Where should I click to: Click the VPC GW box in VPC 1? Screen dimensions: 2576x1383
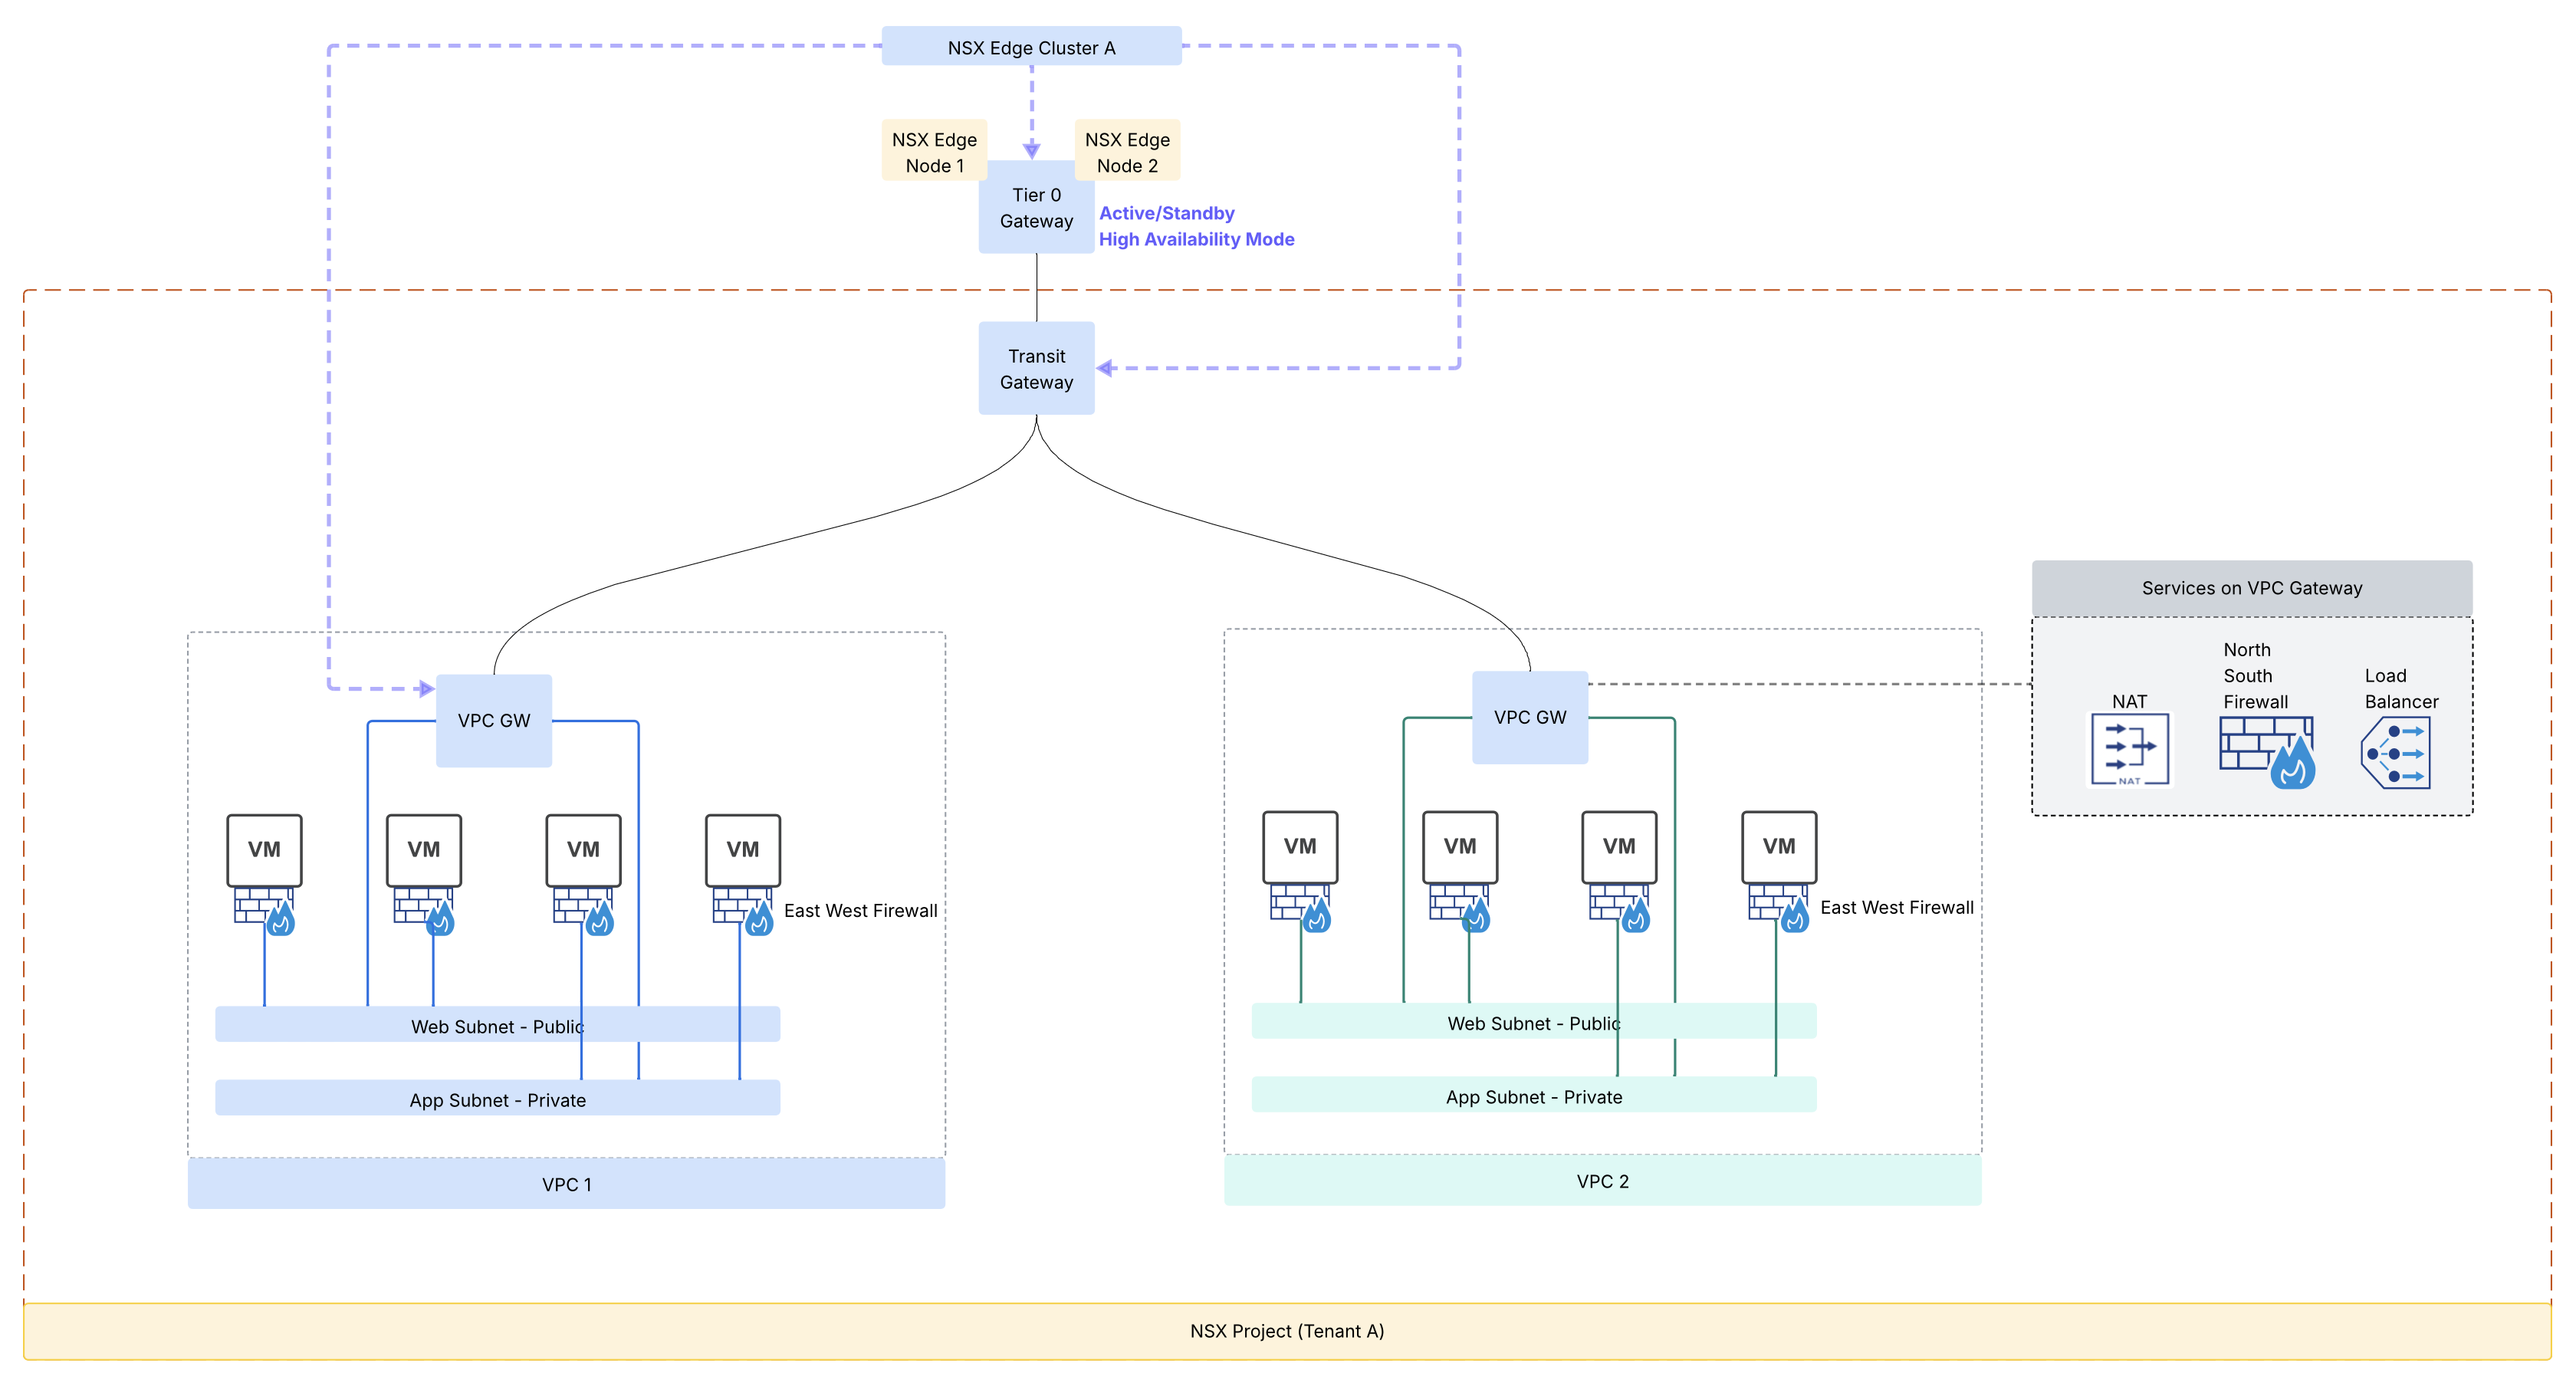click(x=494, y=721)
